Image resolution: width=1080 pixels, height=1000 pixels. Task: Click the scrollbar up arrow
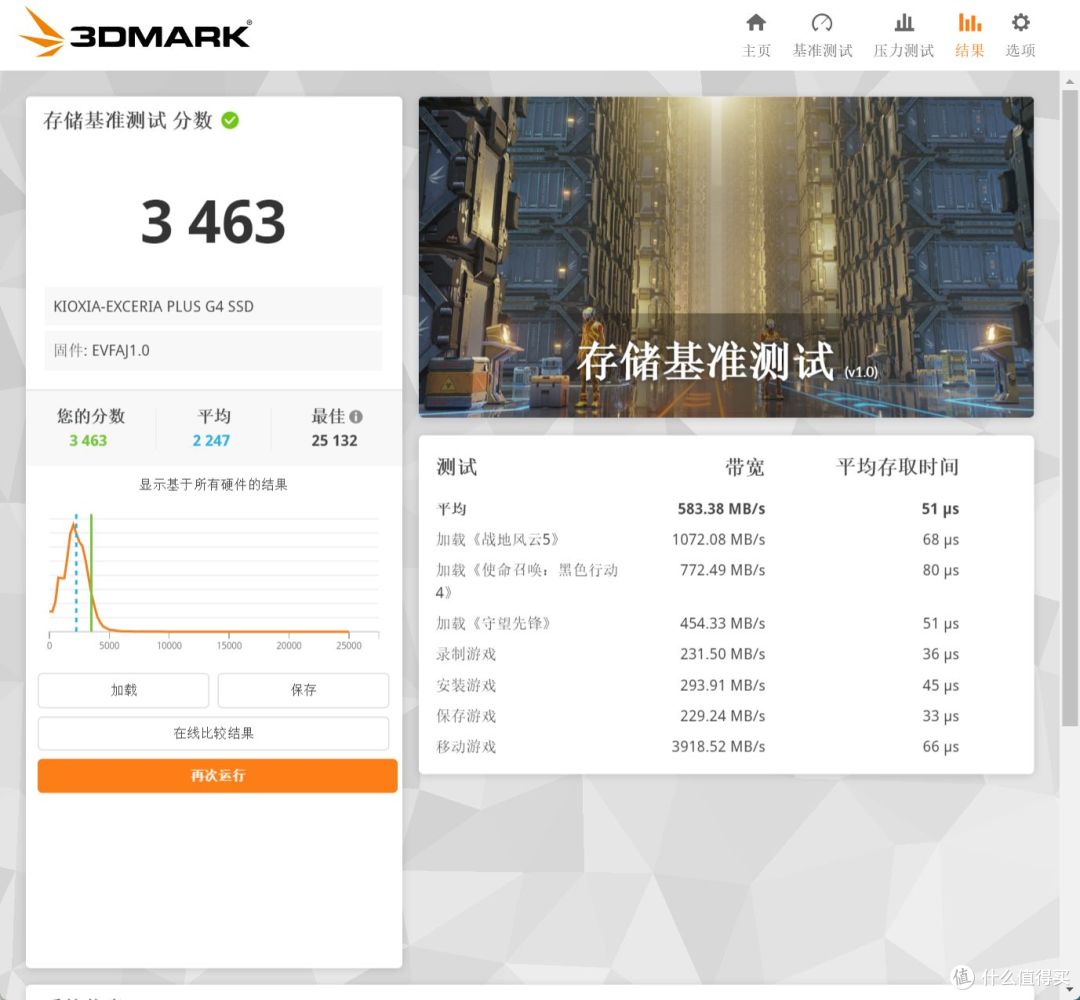pos(1069,81)
